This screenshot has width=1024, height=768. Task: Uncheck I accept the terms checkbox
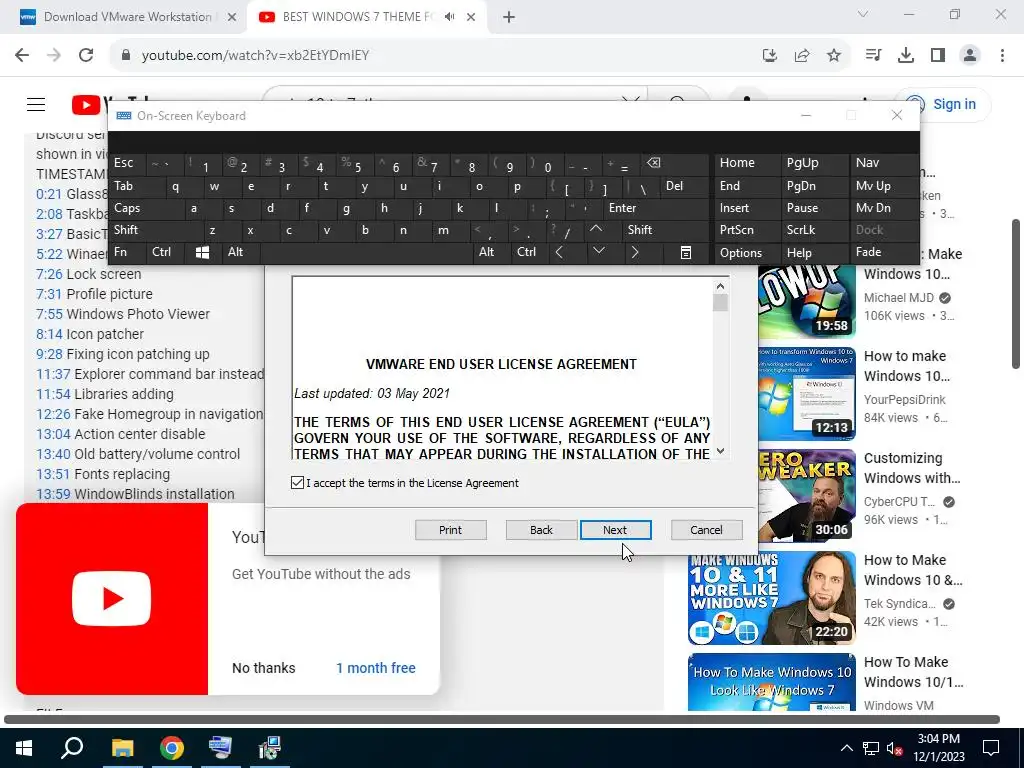click(x=297, y=483)
